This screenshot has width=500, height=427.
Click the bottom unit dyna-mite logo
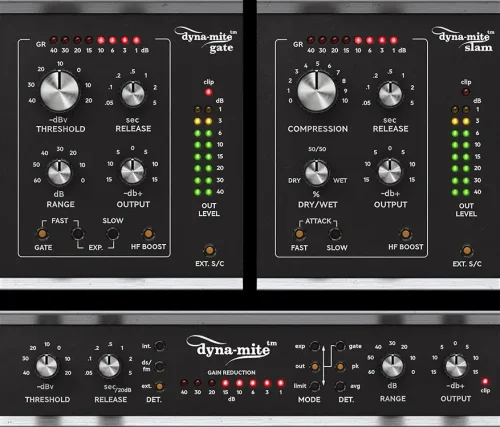232,350
